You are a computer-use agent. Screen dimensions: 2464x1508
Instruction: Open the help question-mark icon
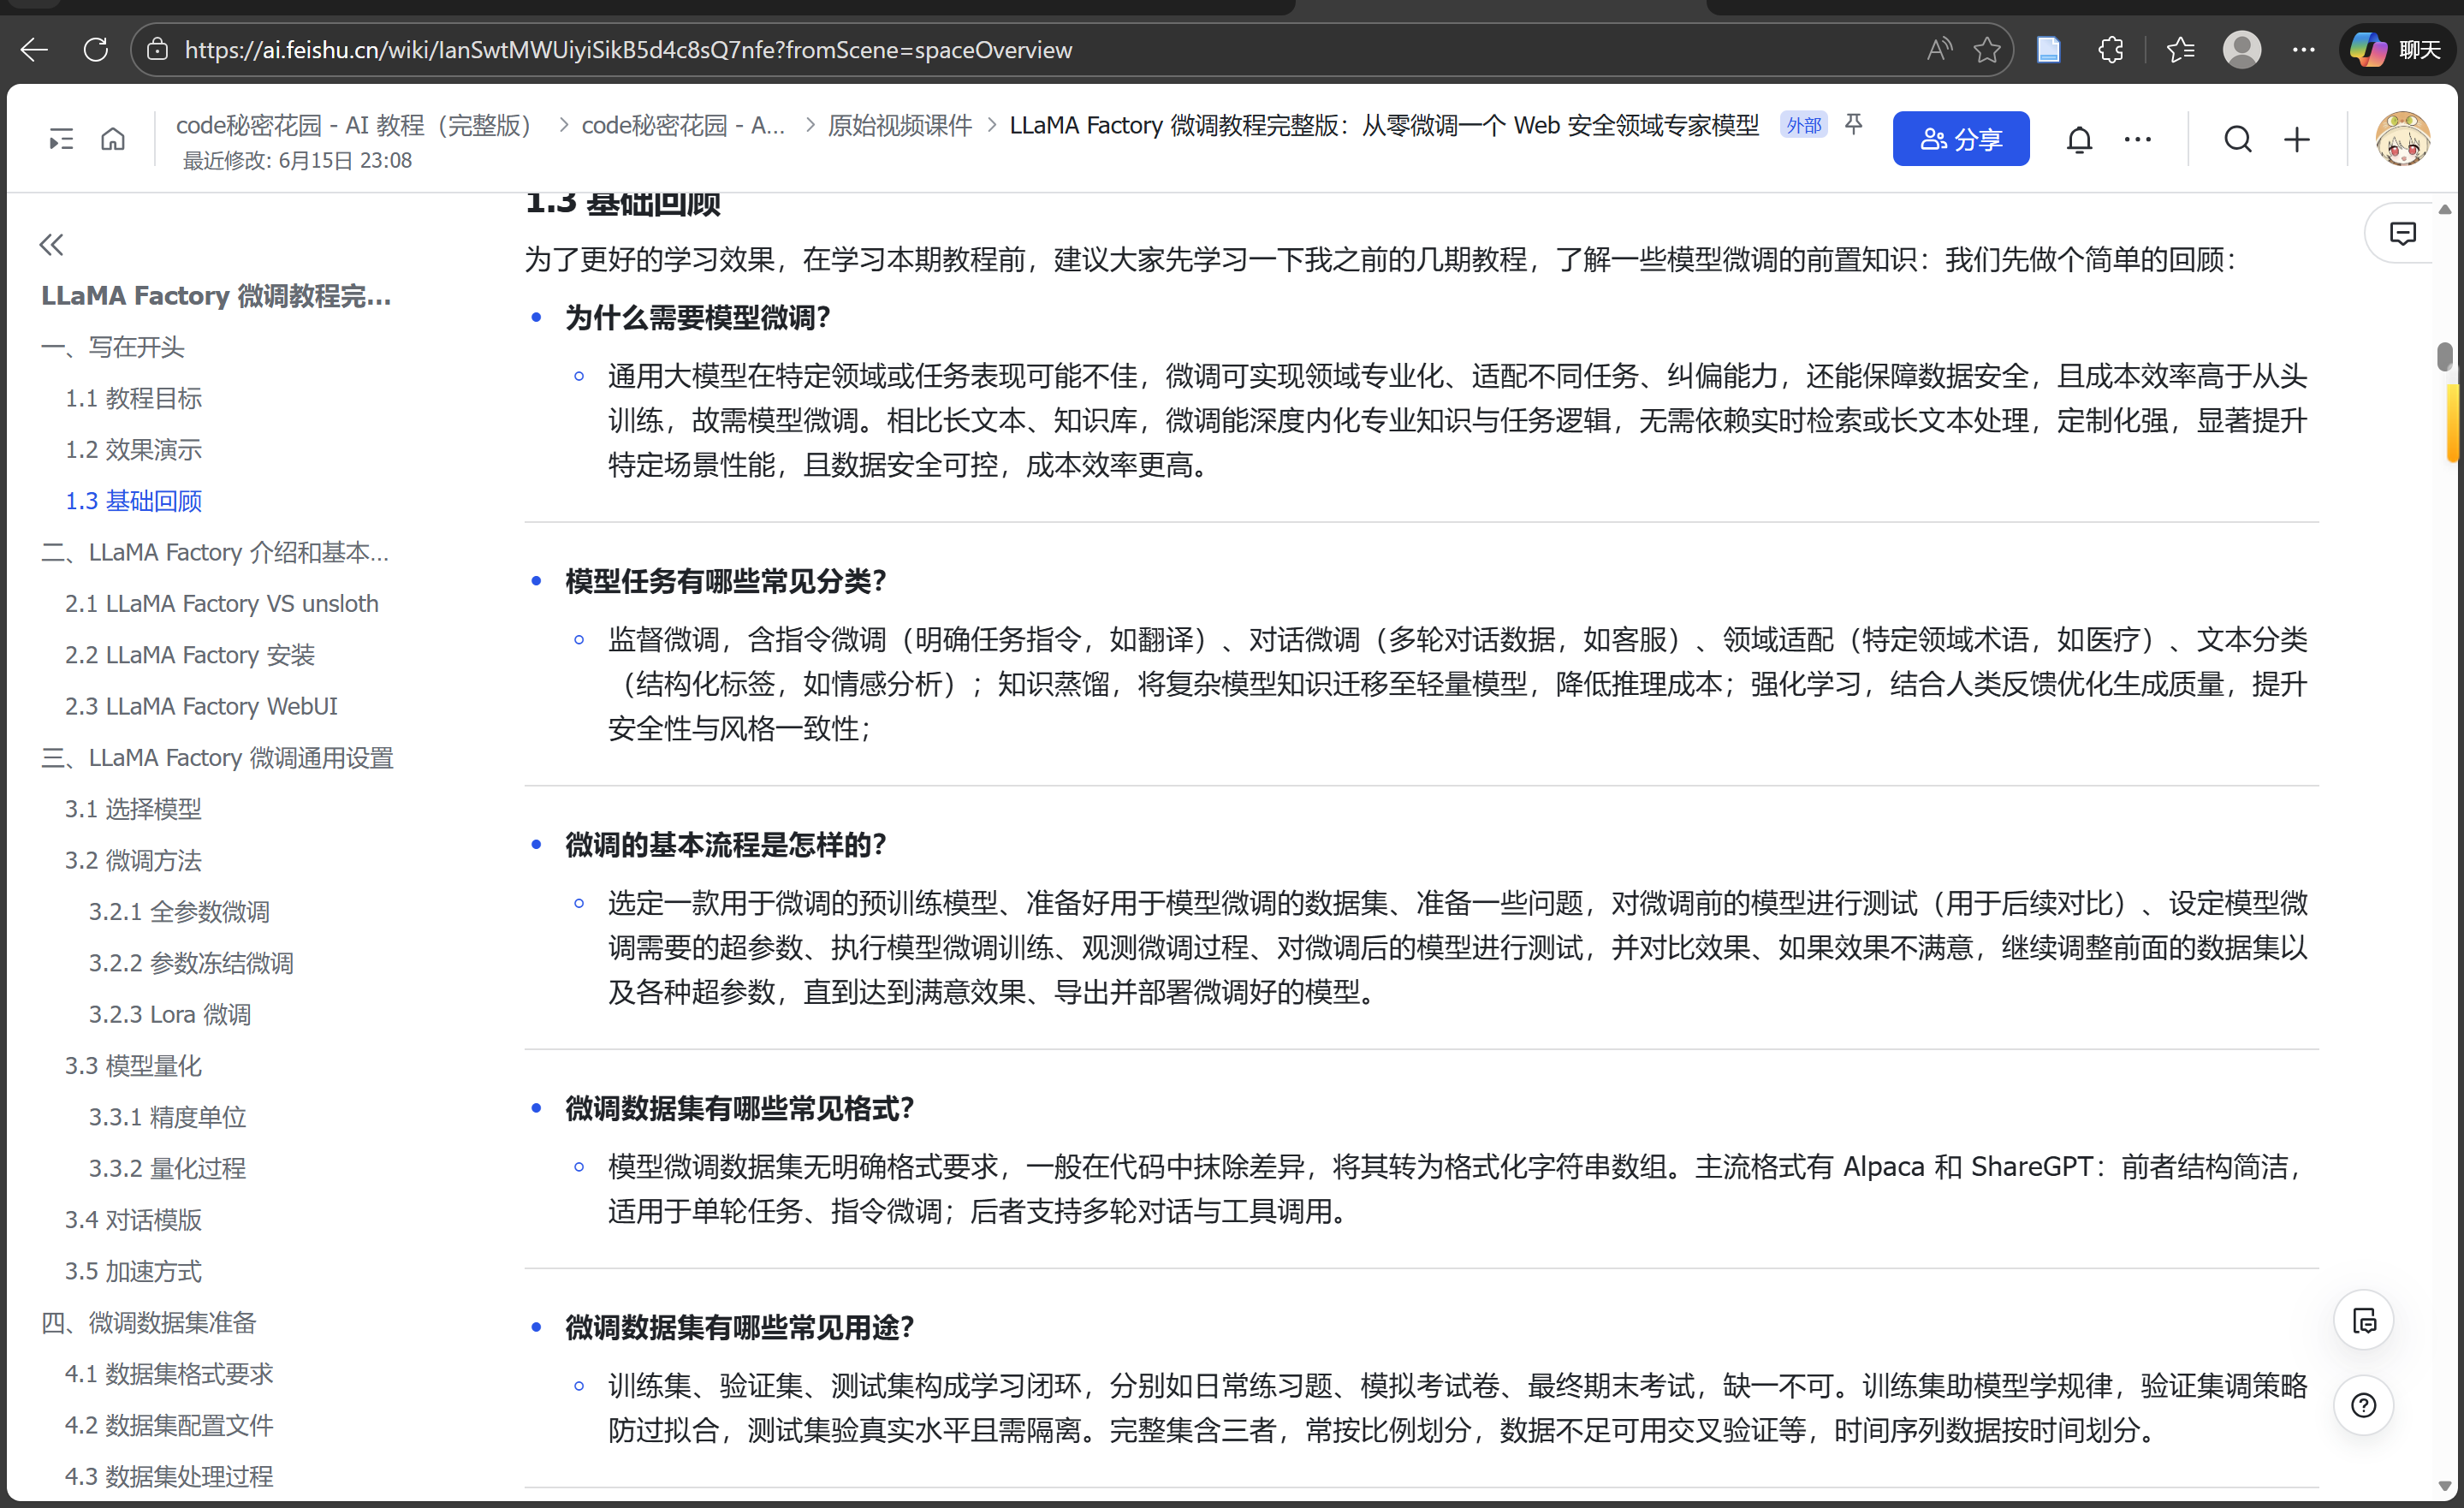(2364, 1405)
